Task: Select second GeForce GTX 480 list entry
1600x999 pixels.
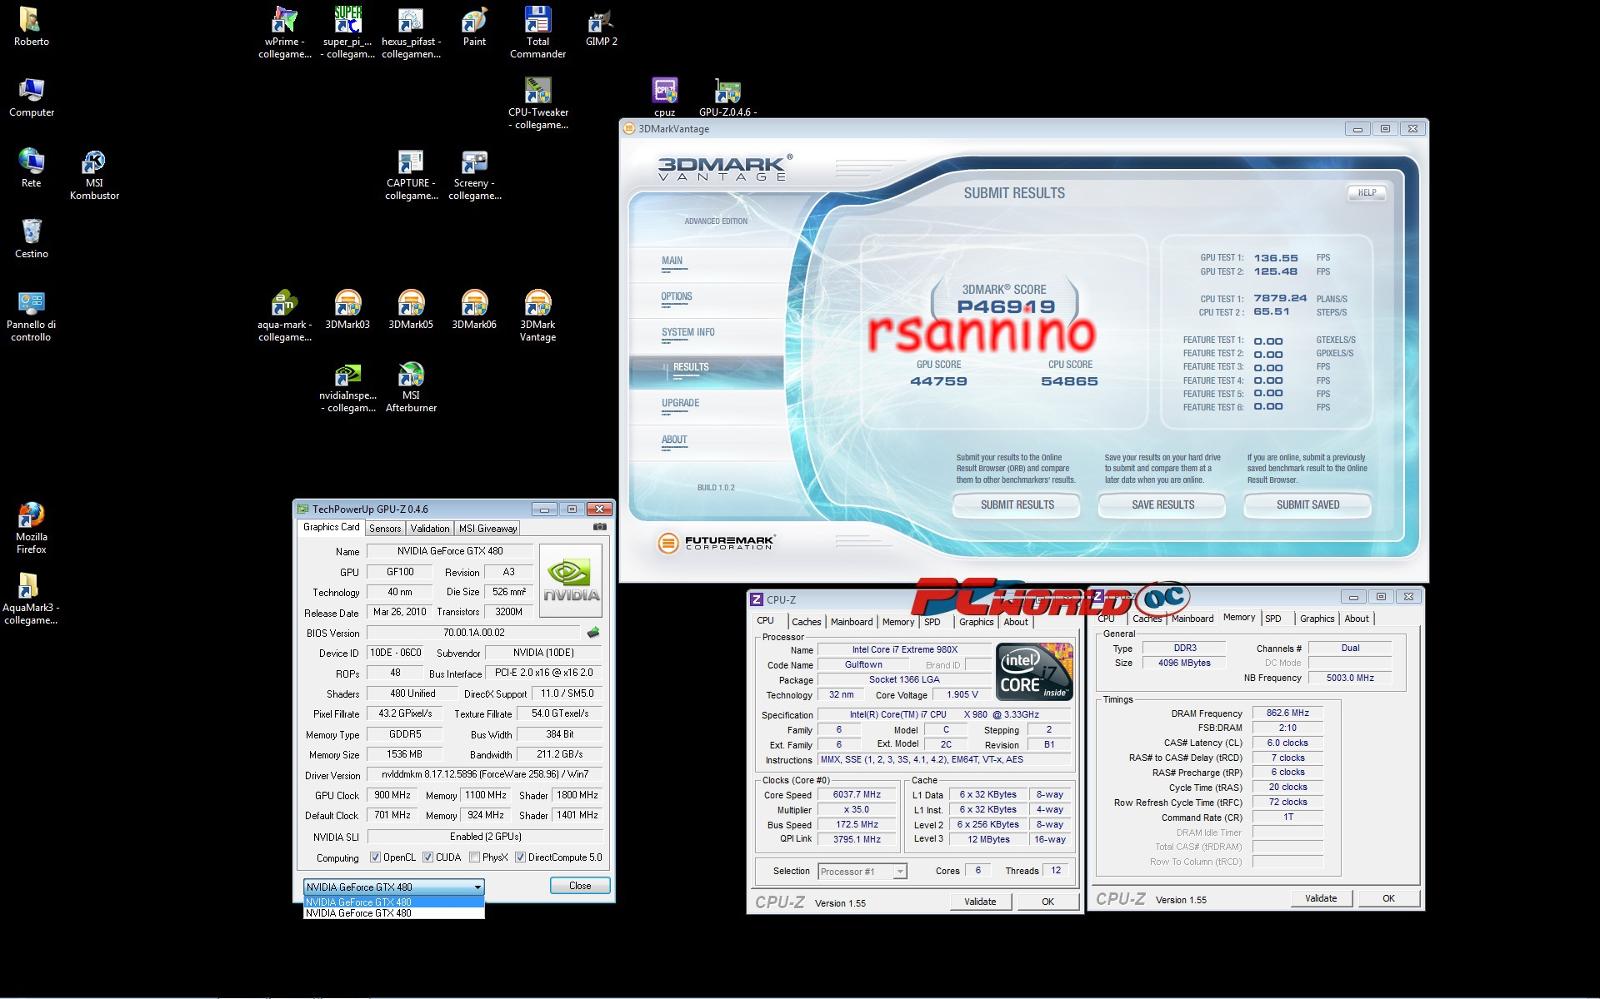Action: pos(394,913)
